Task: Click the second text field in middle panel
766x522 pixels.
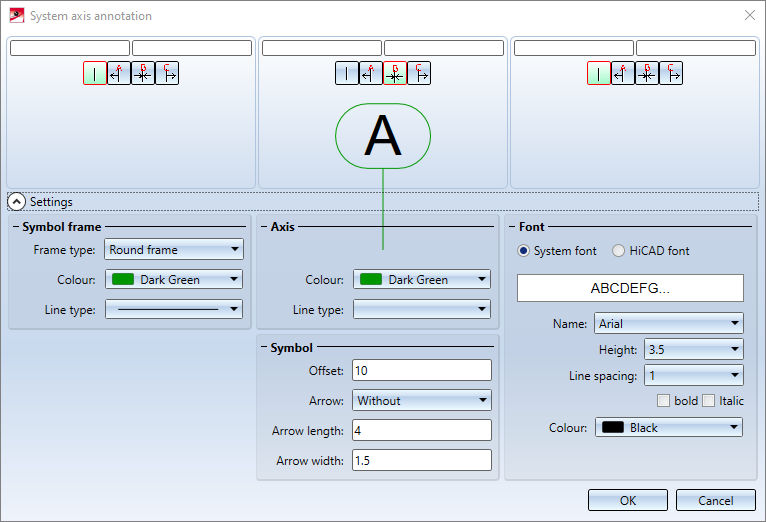Action: point(444,48)
